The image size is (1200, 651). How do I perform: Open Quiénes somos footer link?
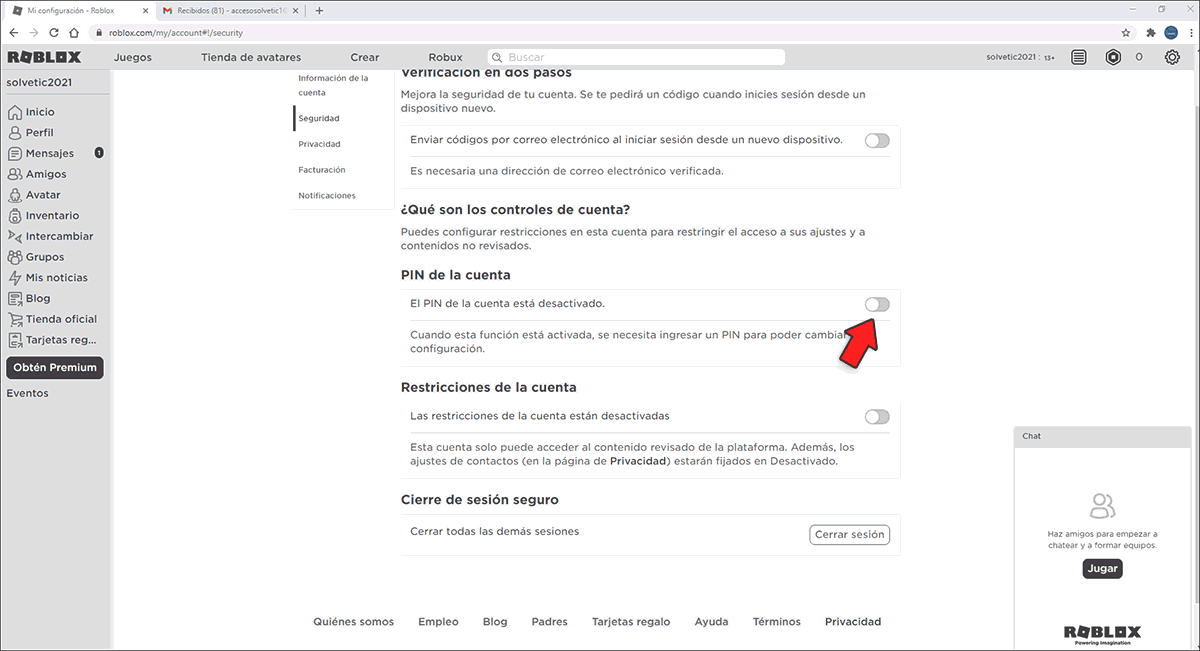tap(354, 622)
